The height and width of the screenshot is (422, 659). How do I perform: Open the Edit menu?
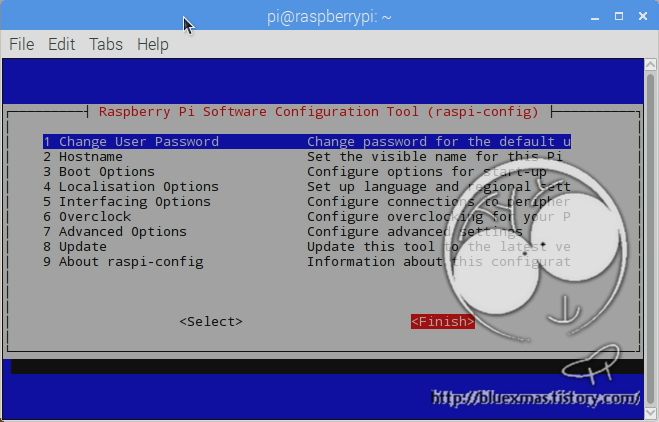tap(61, 44)
